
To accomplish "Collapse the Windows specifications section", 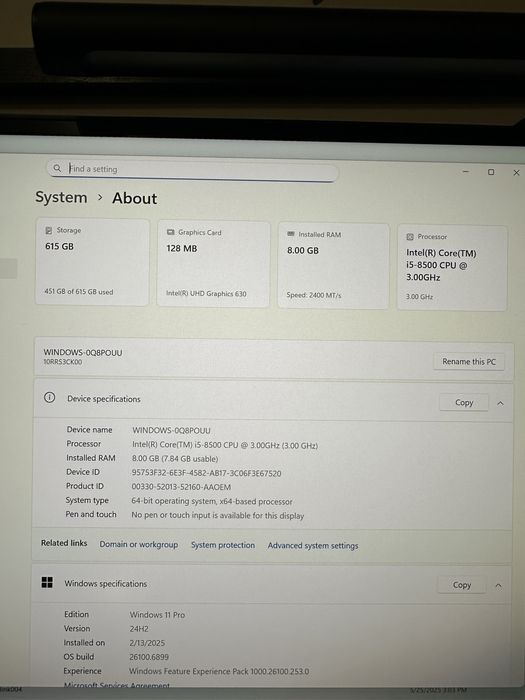I will pyautogui.click(x=499, y=585).
